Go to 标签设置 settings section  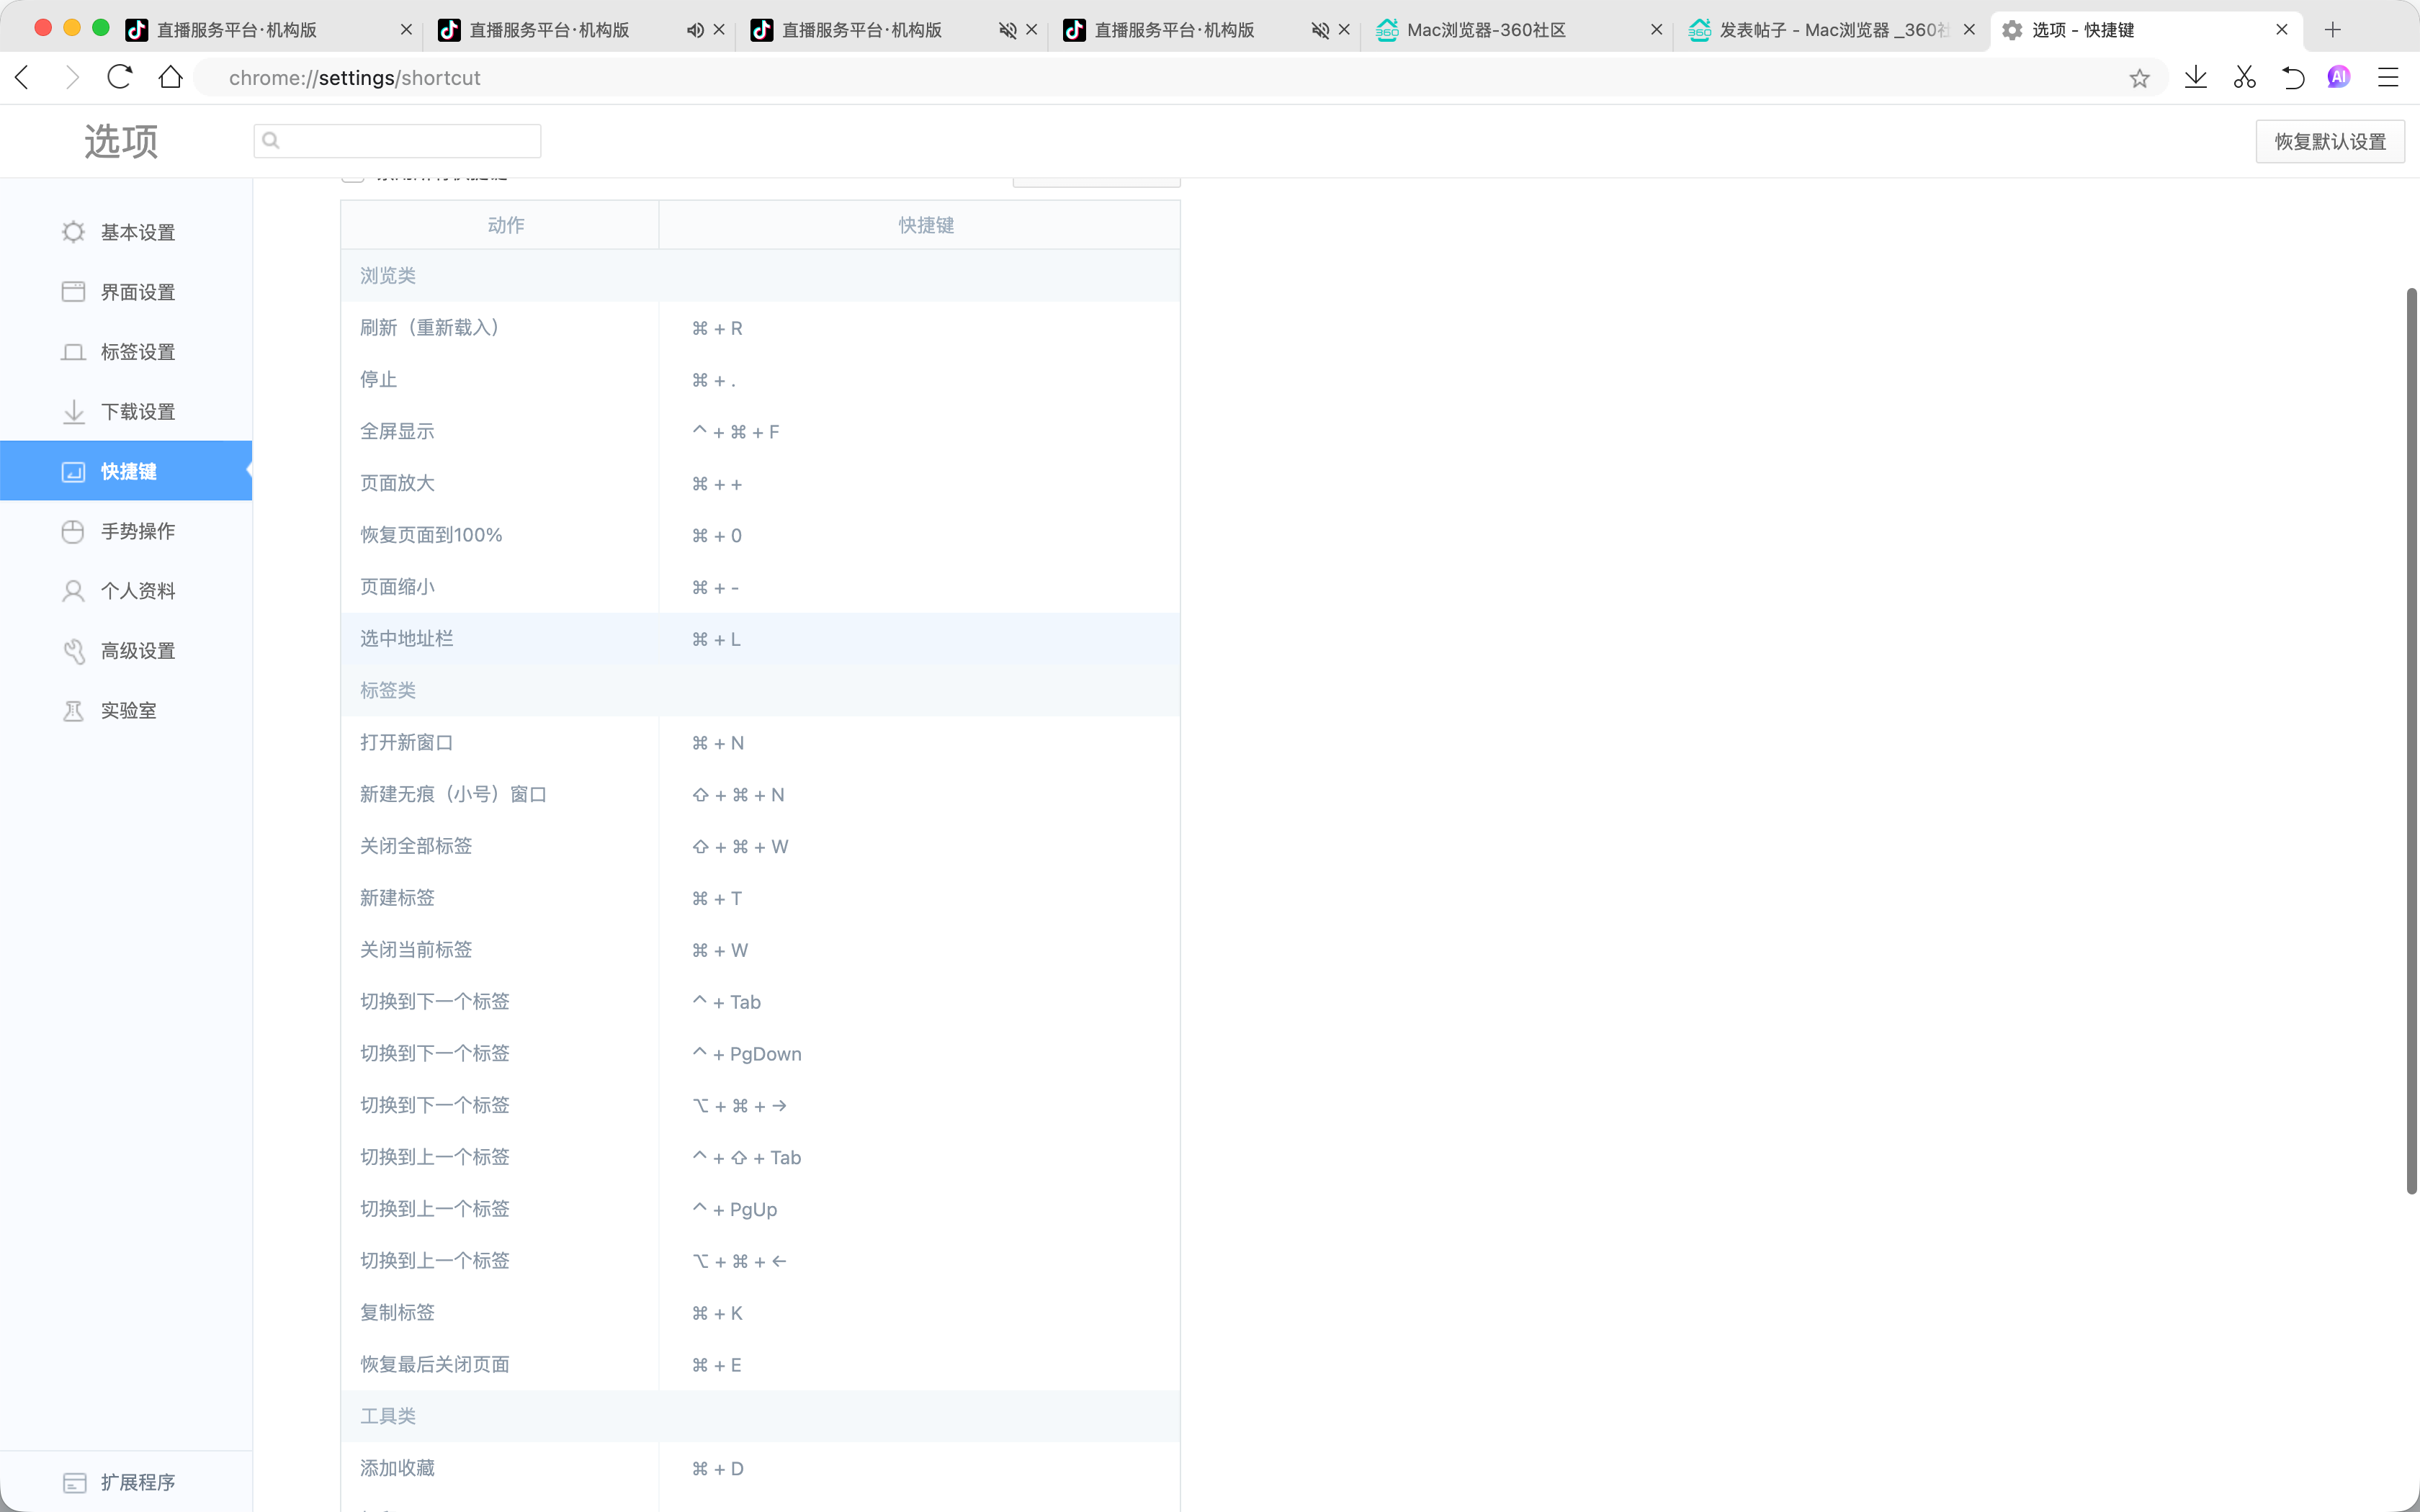coord(126,352)
